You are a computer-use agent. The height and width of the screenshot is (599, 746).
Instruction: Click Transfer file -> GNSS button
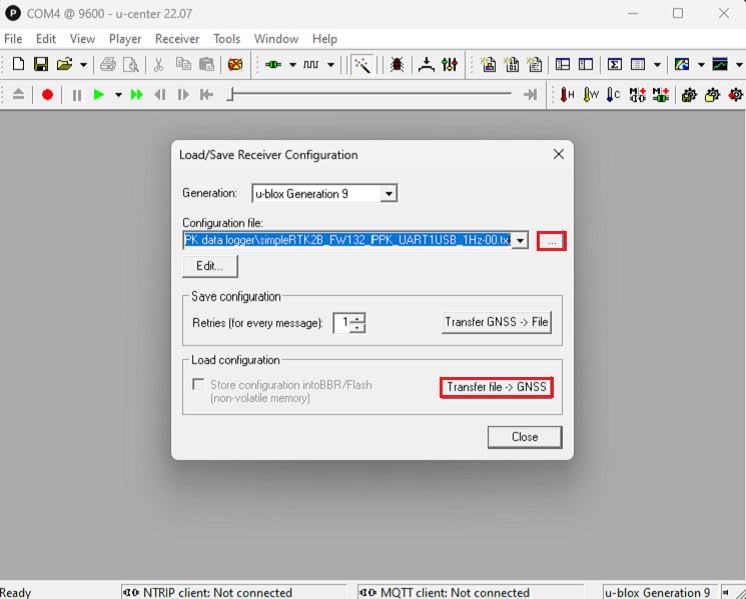497,388
